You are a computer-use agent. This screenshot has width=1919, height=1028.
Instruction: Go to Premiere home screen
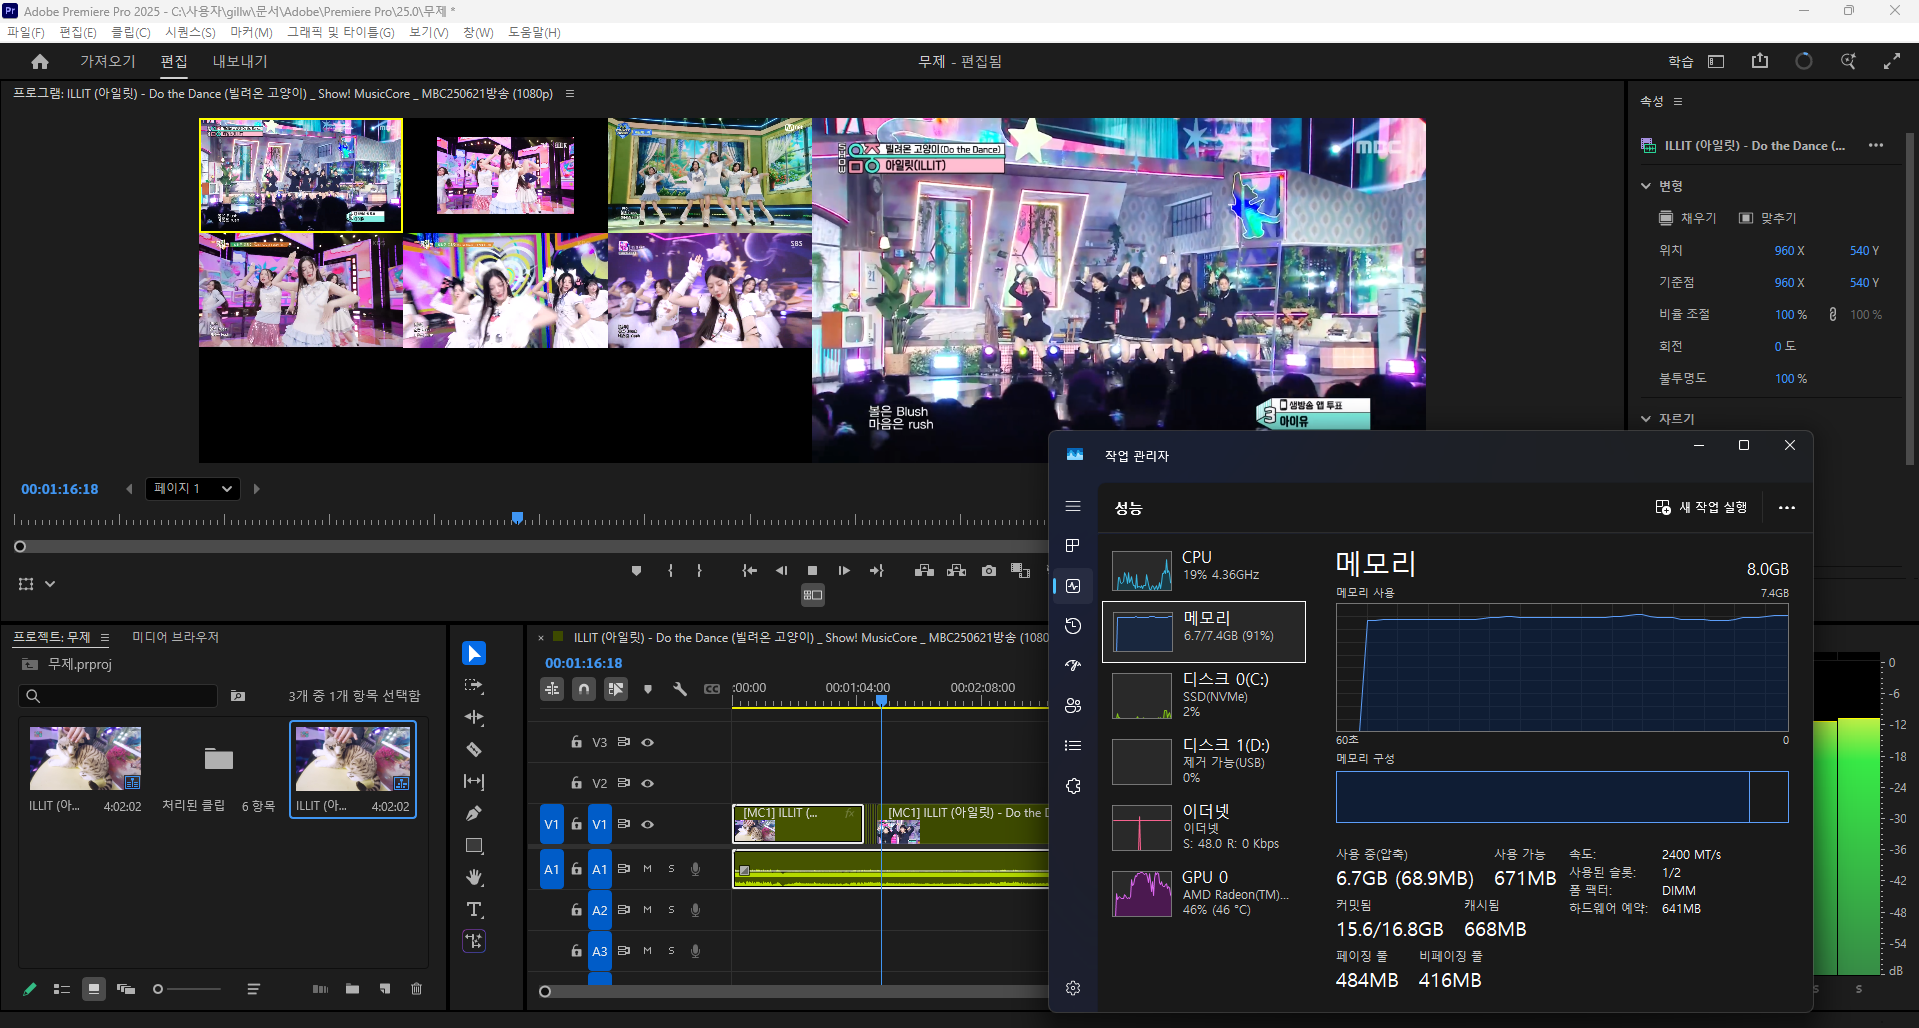tap(40, 62)
